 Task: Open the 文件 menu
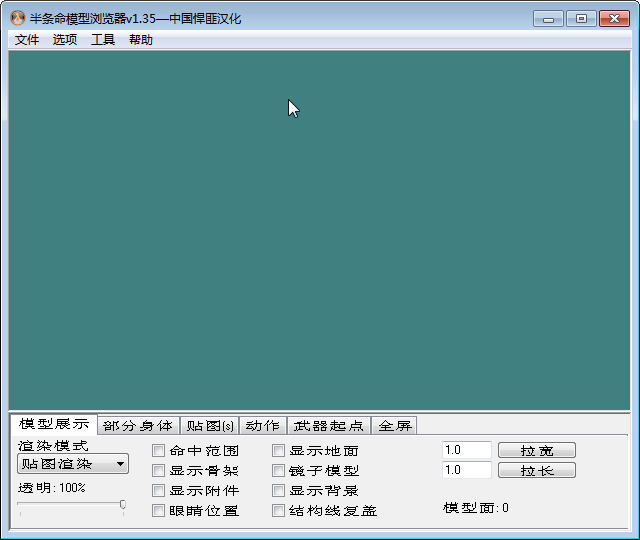point(27,40)
